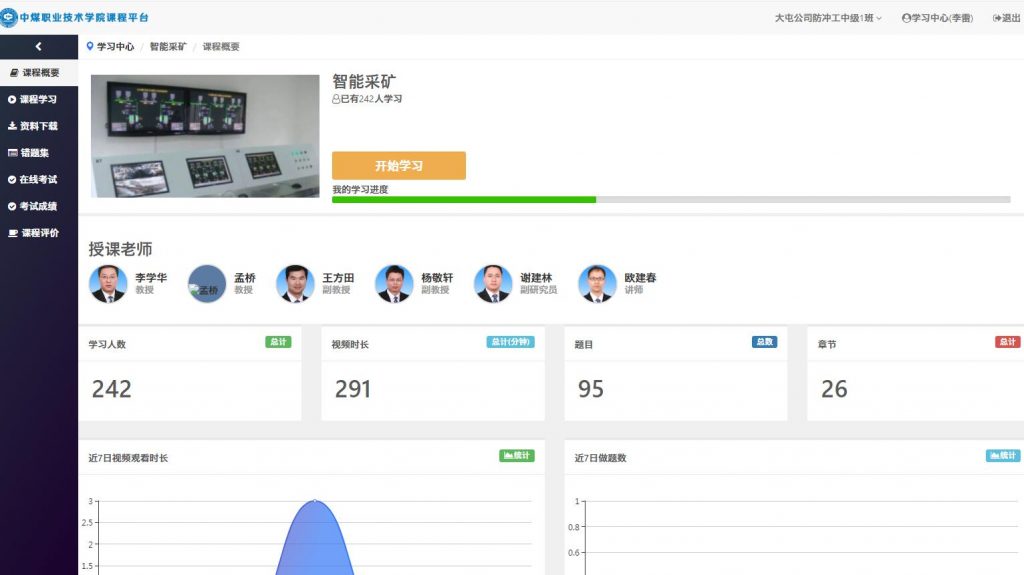Click the green 总计 badge on 学习人数 card
Screen dimensions: 1024x575
(278, 342)
